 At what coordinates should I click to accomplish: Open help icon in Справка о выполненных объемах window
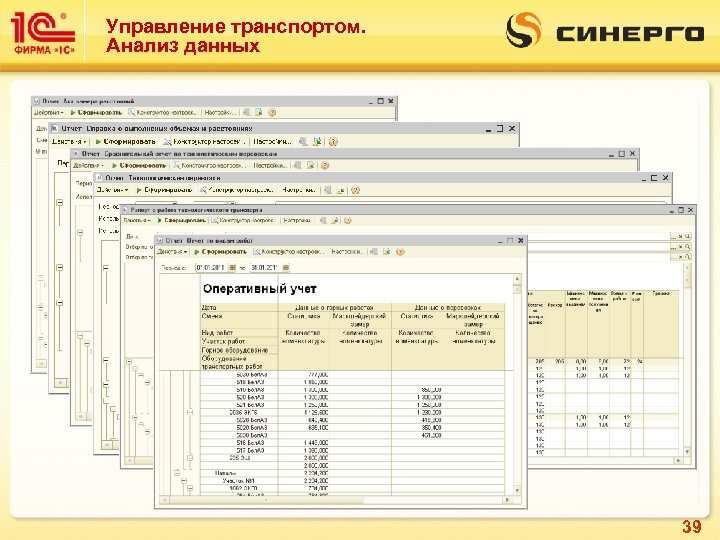coord(333,141)
